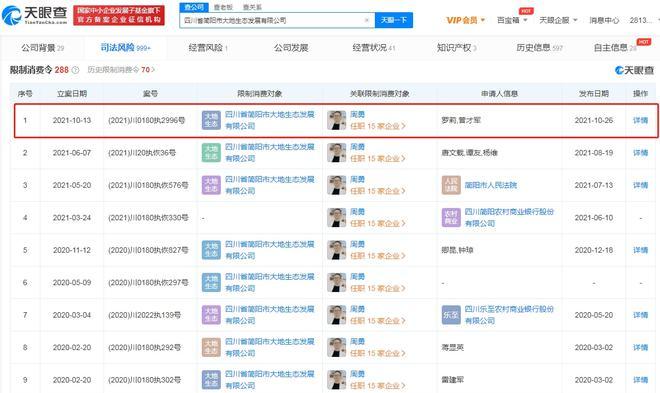Click the green company logo icon in row 2
Viewport: 660px width, 393px height.
tap(211, 153)
